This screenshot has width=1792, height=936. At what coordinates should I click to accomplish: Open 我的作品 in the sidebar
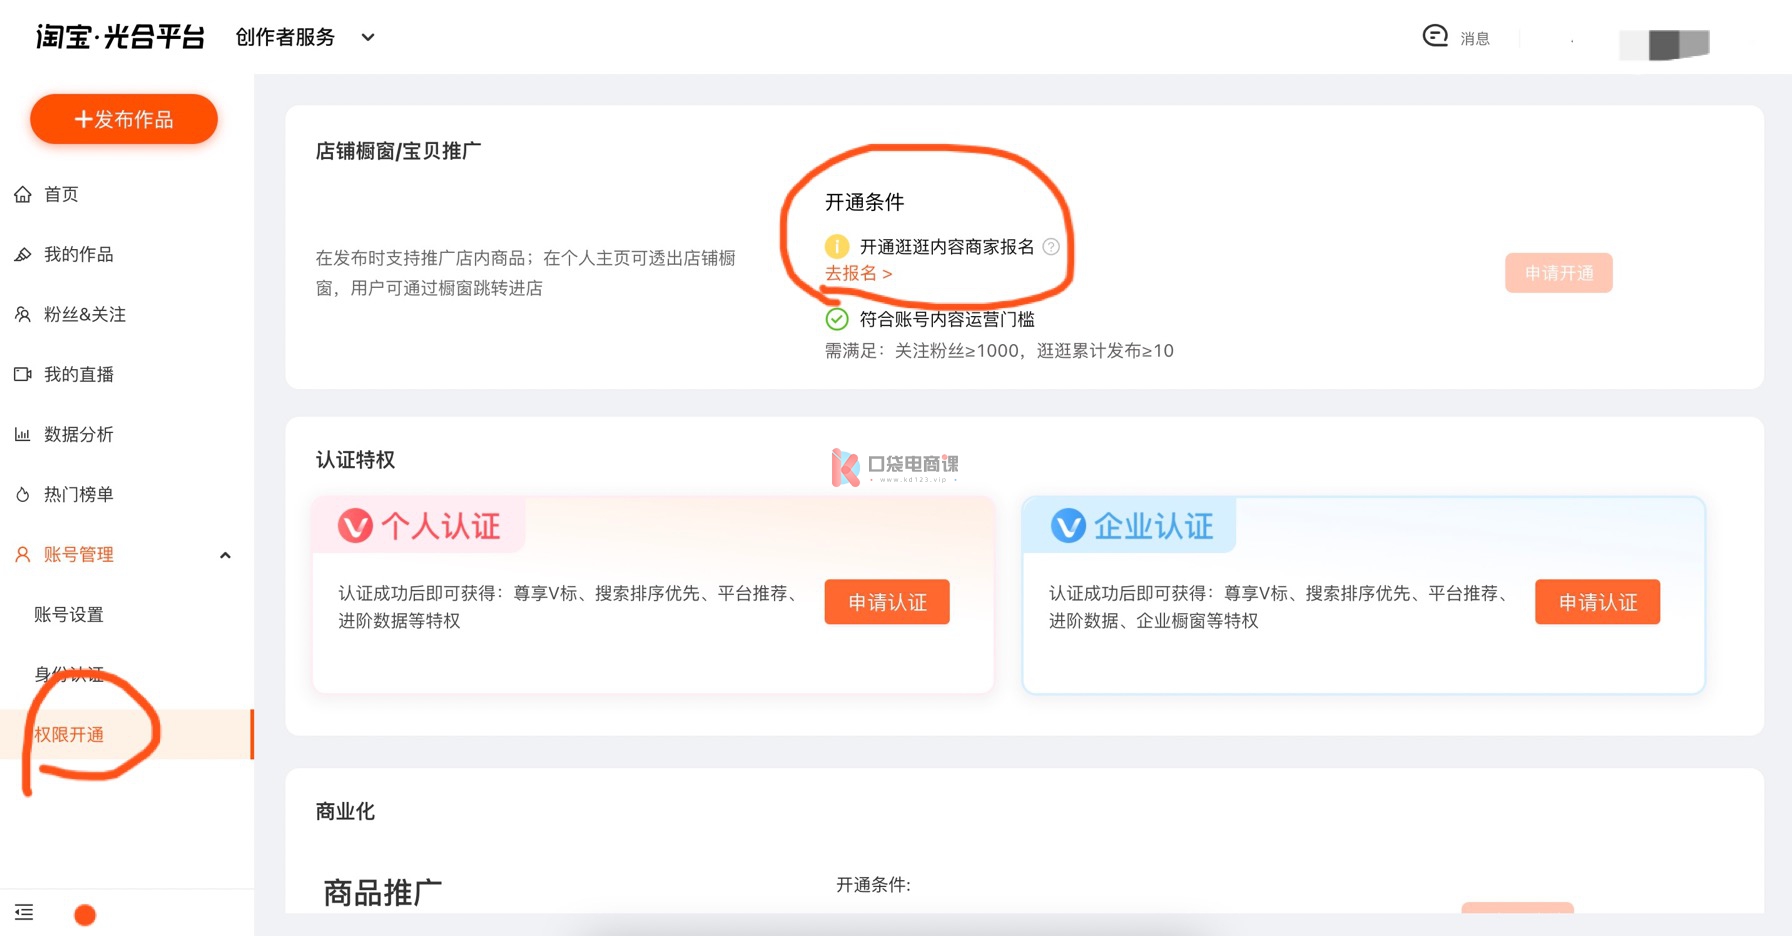78,254
